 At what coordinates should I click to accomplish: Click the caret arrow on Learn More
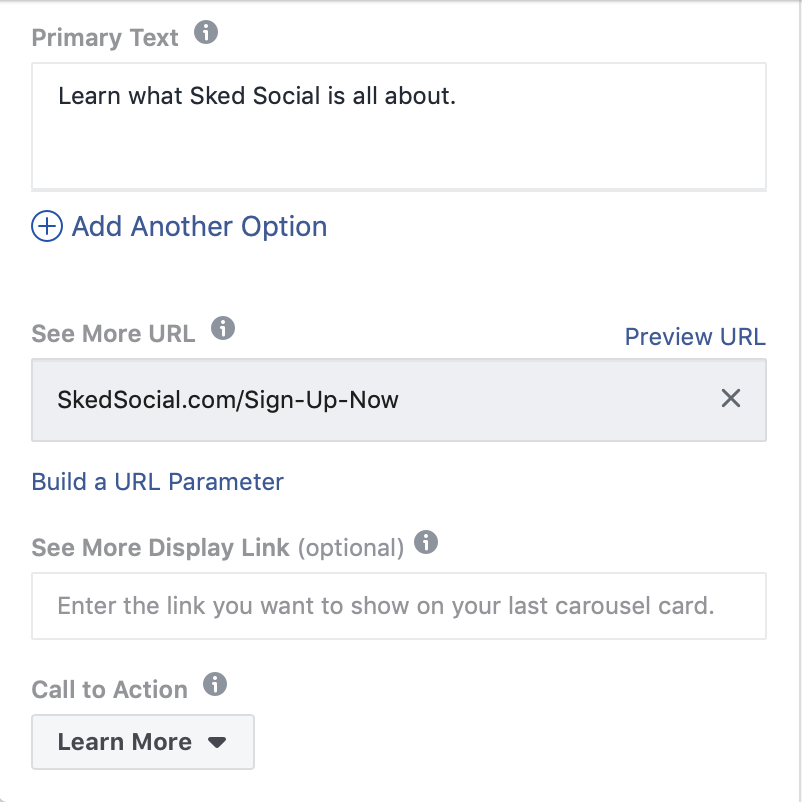coord(217,743)
